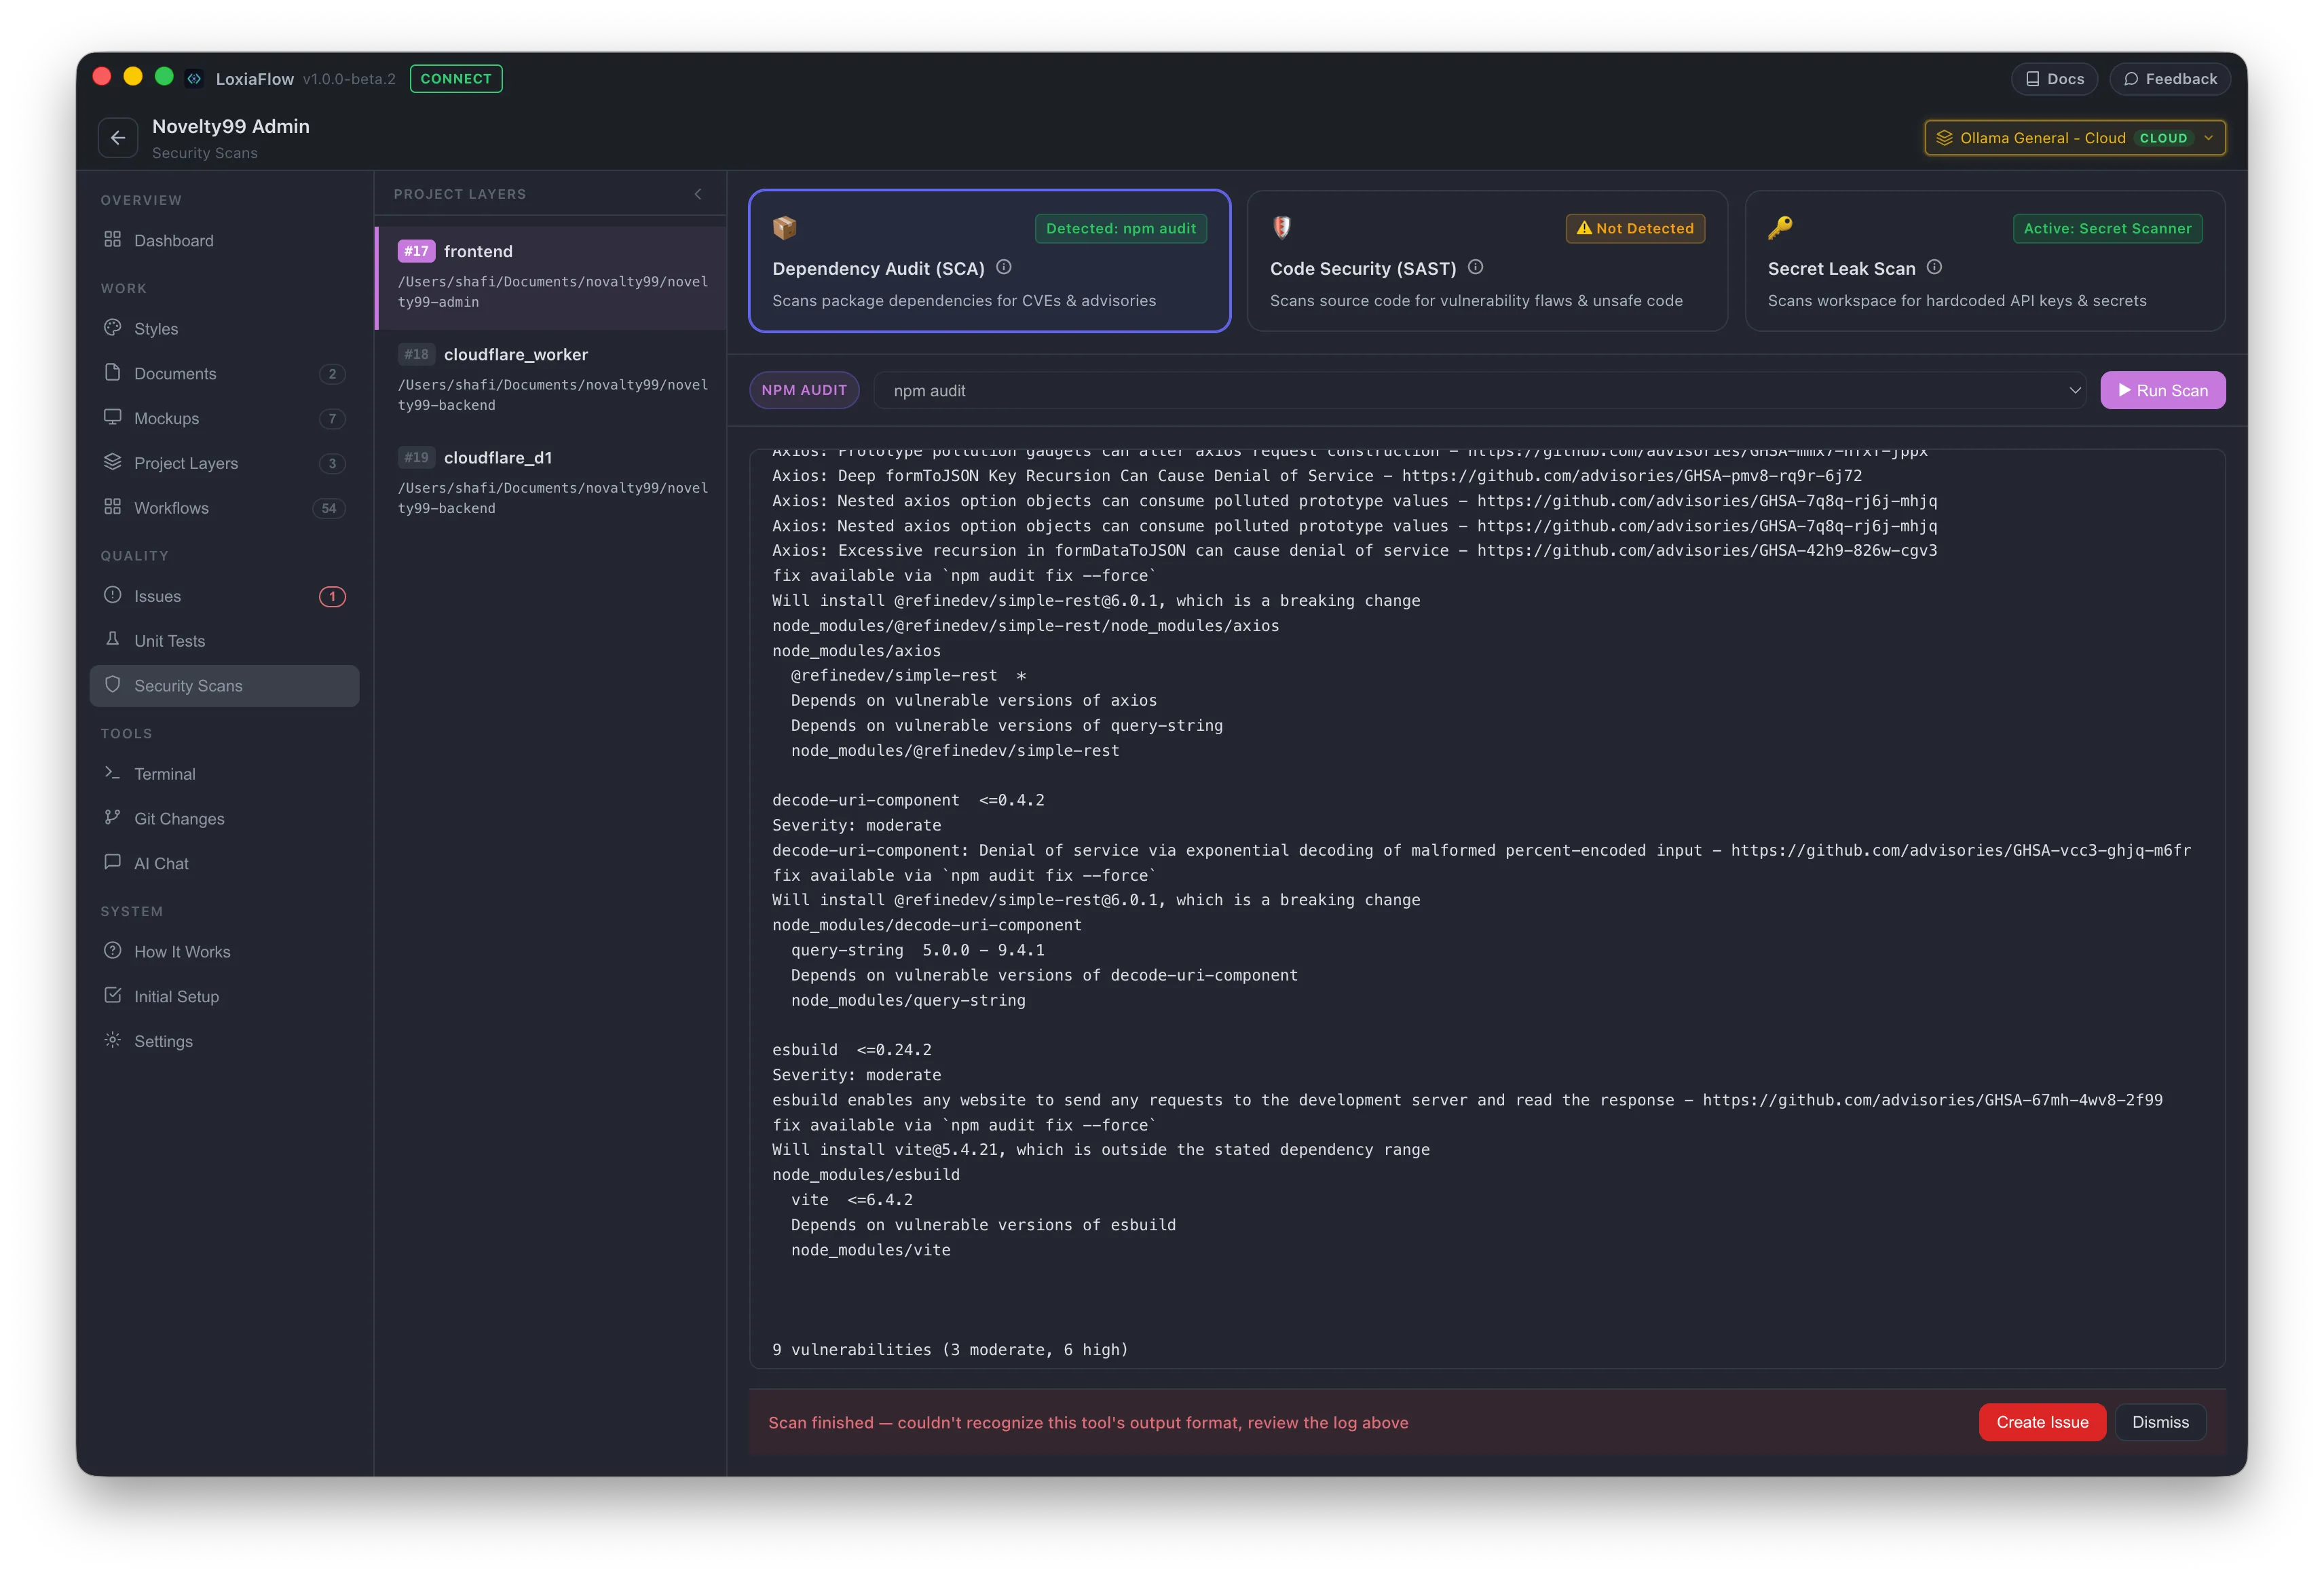
Task: Select Unit Tests in sidebar
Action: pos(224,640)
